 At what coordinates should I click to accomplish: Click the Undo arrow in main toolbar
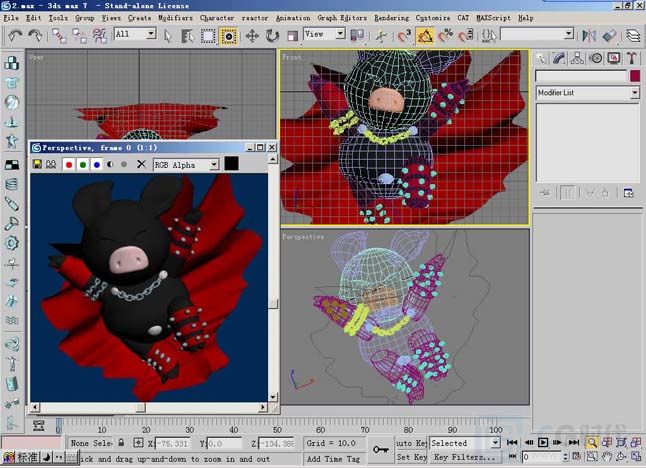pyautogui.click(x=15, y=36)
